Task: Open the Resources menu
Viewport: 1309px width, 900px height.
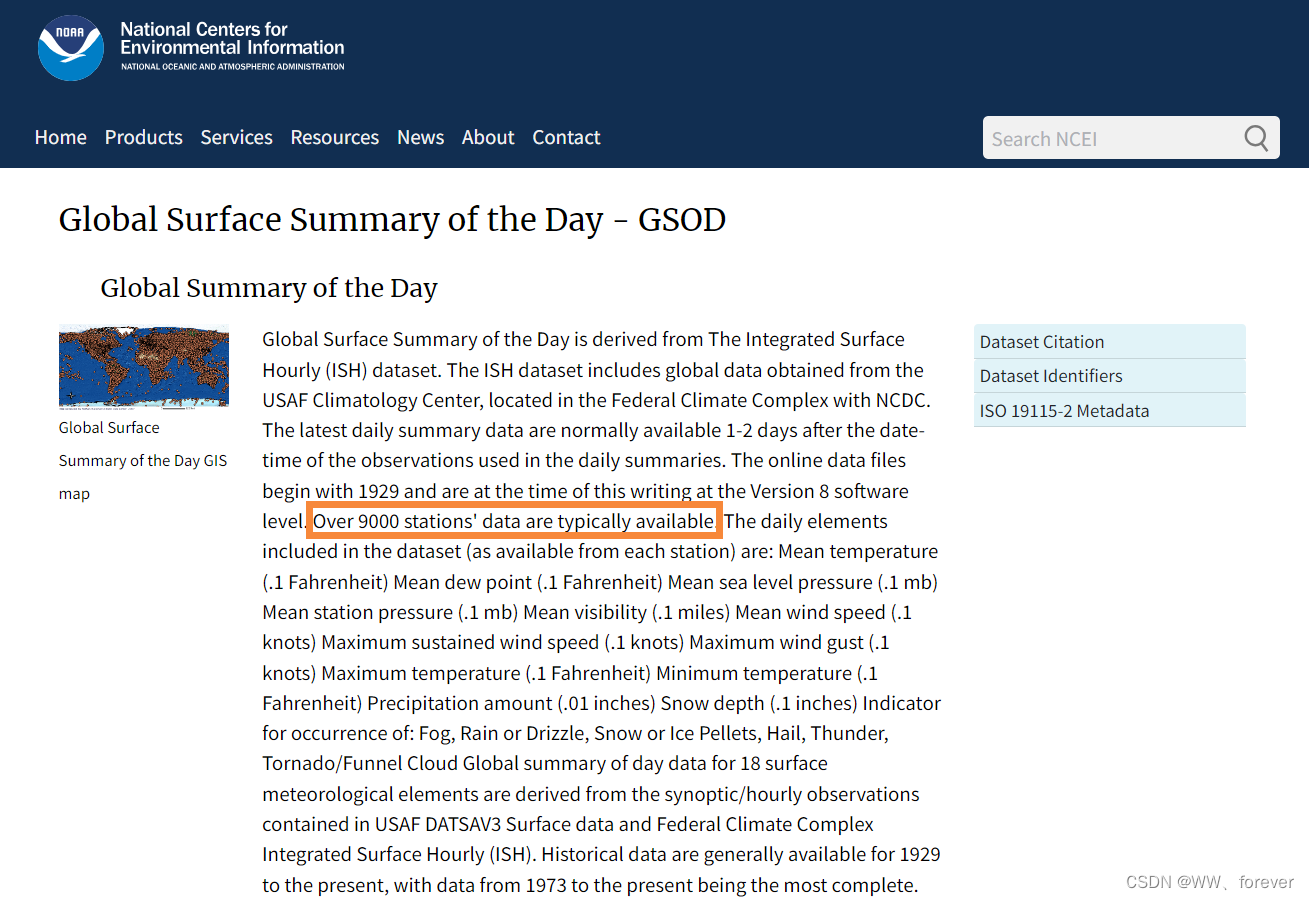Action: pyautogui.click(x=335, y=137)
